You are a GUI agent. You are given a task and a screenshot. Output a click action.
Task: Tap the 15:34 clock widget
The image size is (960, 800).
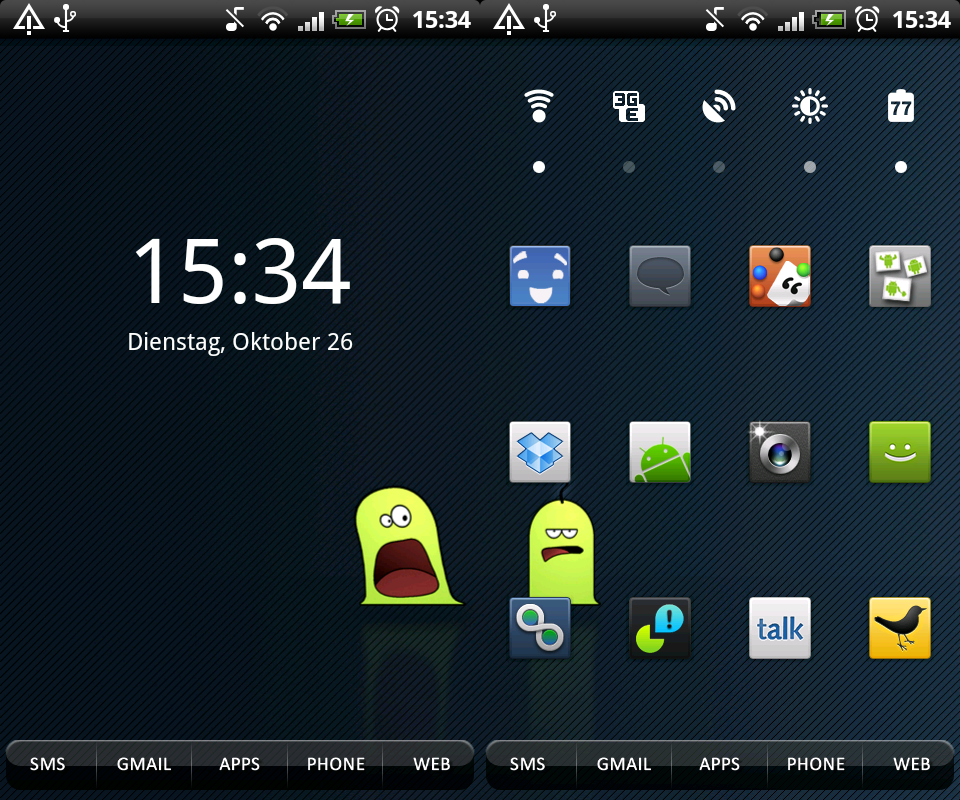(x=242, y=271)
